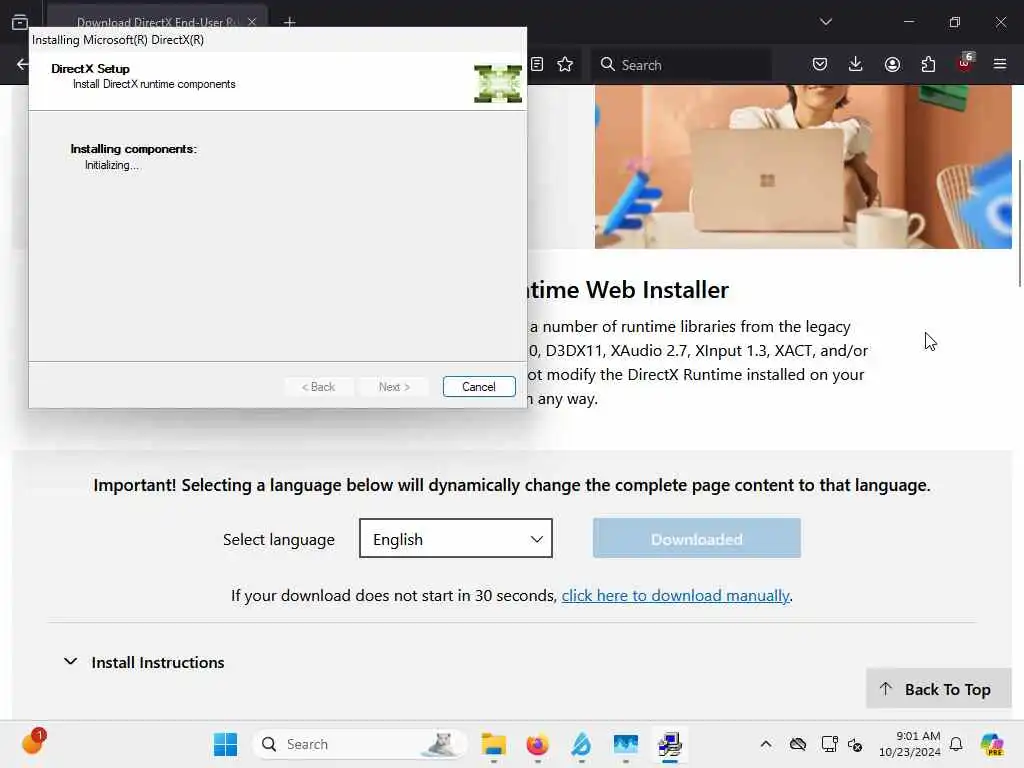1024x768 pixels.
Task: Open Copilot preview icon in taskbar
Action: pyautogui.click(x=992, y=744)
